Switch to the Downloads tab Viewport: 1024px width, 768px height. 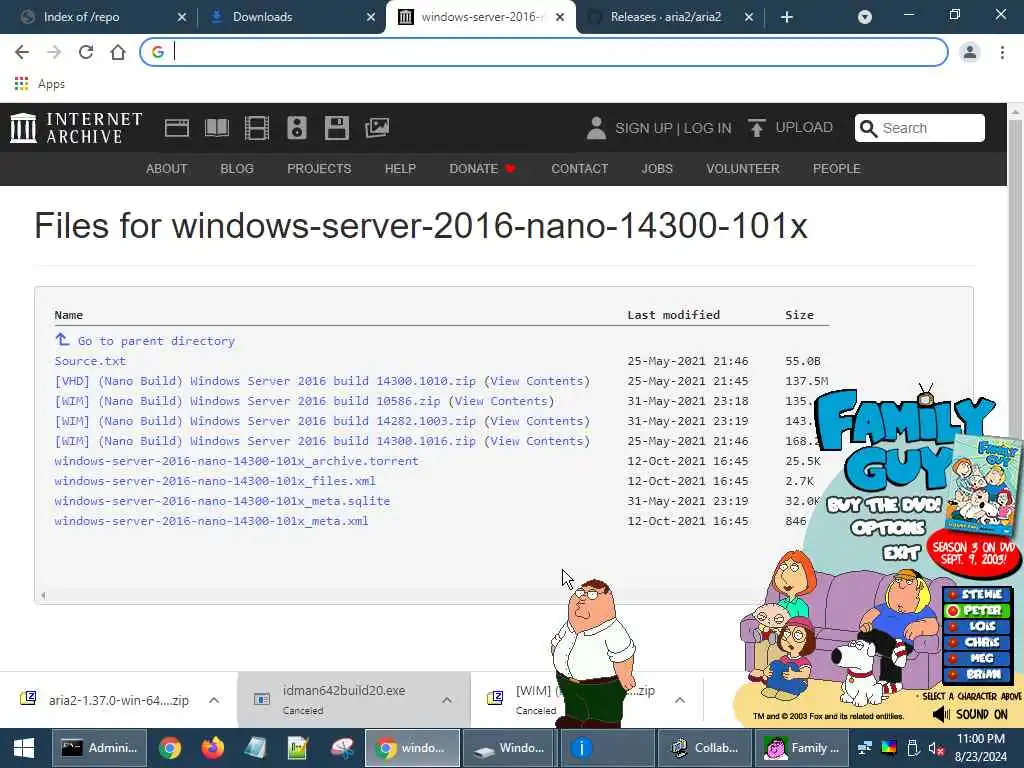click(293, 17)
